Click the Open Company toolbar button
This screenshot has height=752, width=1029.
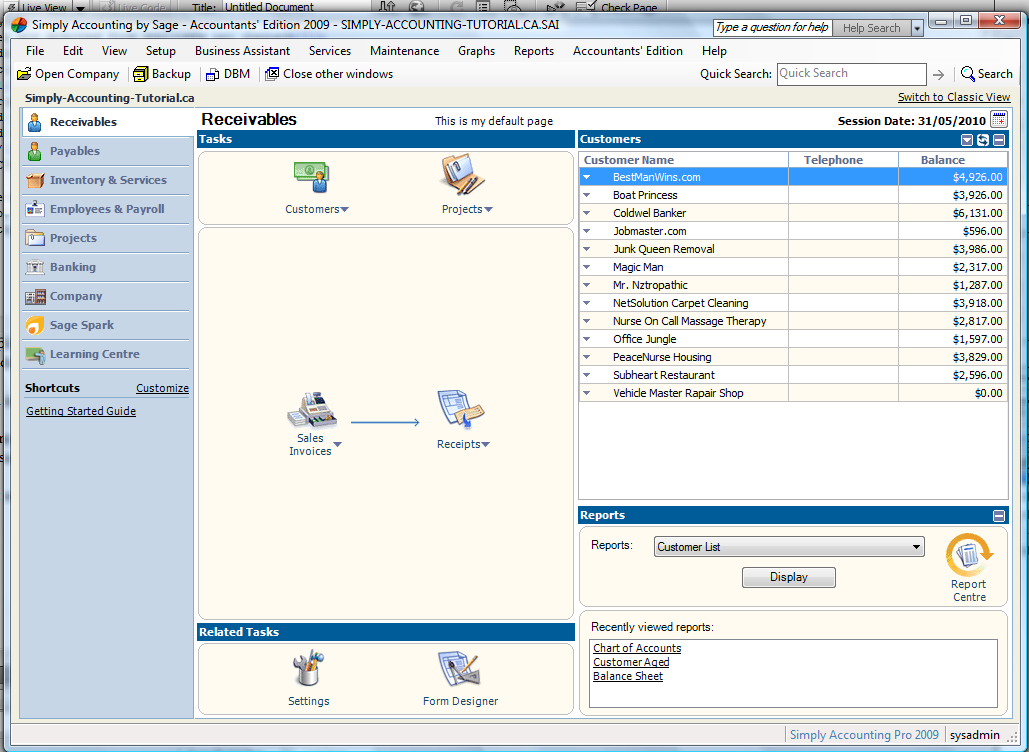coord(68,74)
